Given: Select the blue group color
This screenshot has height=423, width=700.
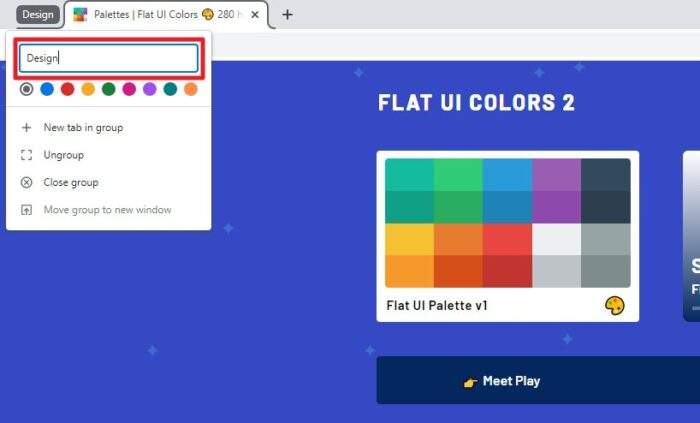Looking at the screenshot, I should pos(47,89).
